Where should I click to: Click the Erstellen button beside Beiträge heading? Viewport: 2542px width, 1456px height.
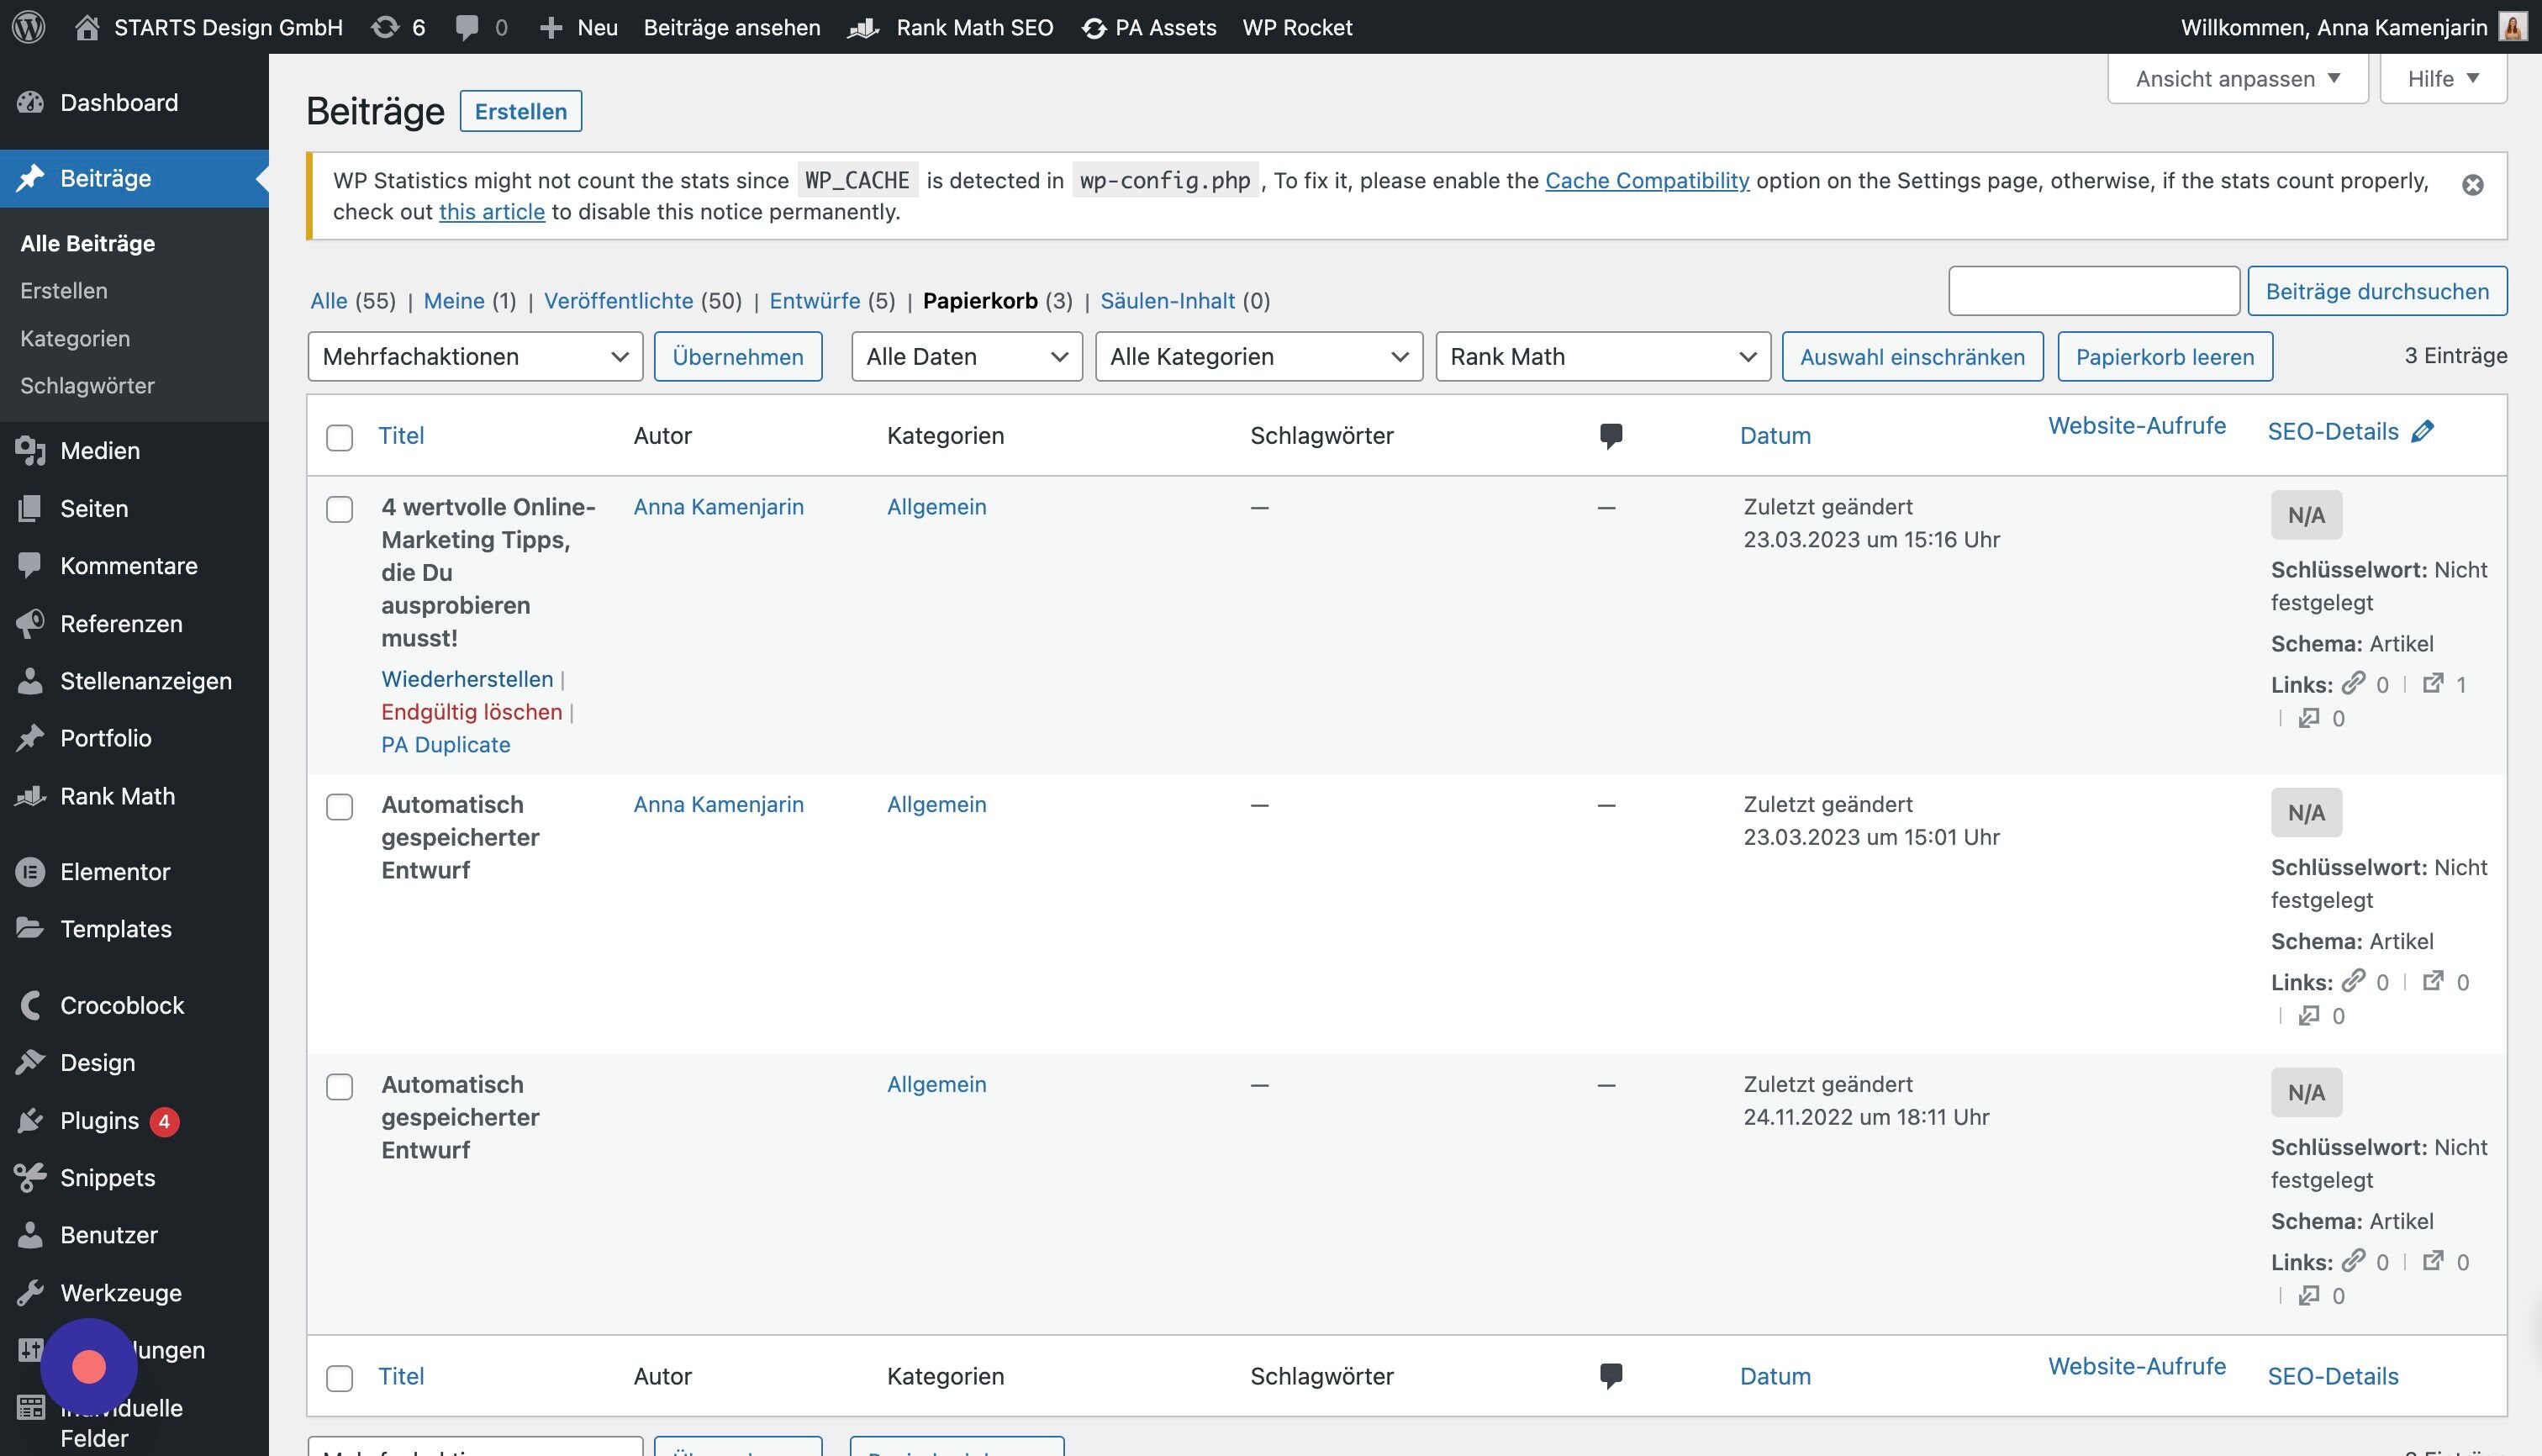pos(520,111)
